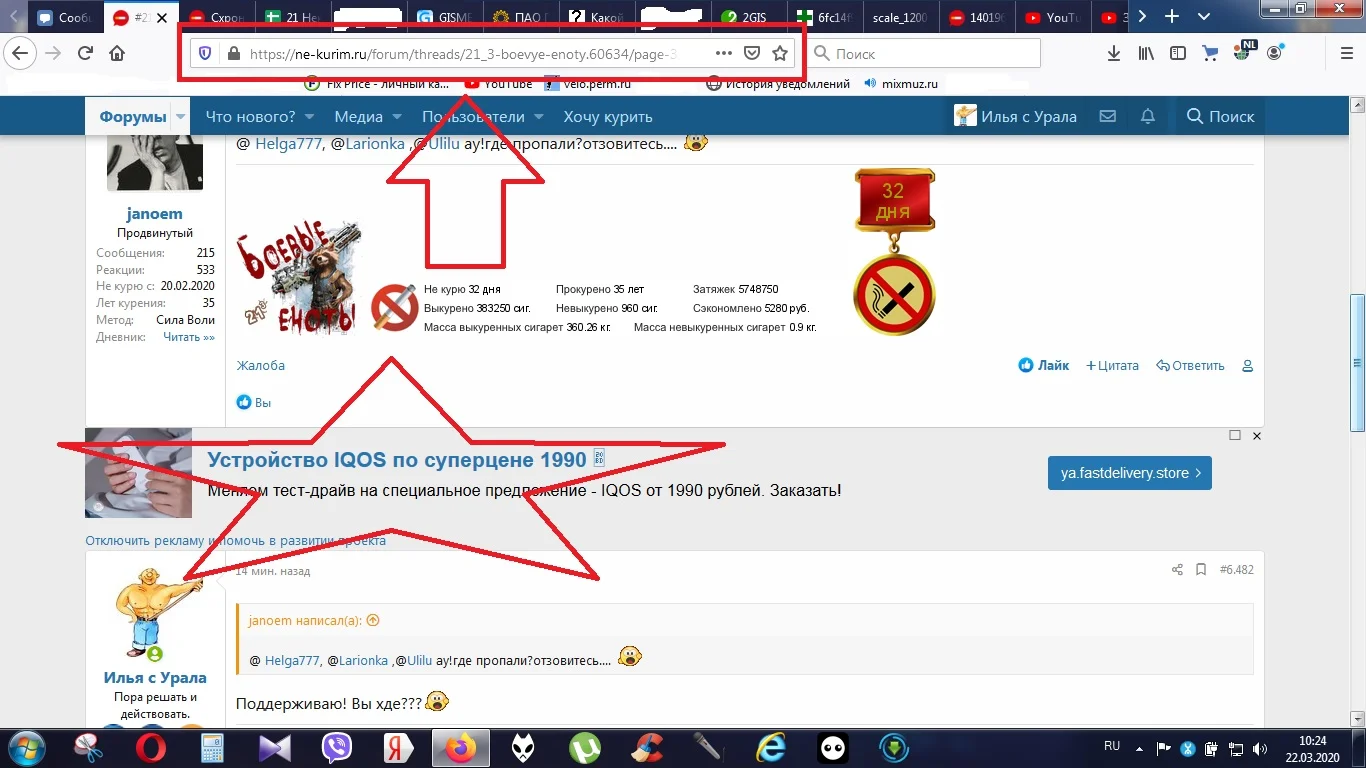Click the envelope inbox icon in forum header

pyautogui.click(x=1107, y=116)
